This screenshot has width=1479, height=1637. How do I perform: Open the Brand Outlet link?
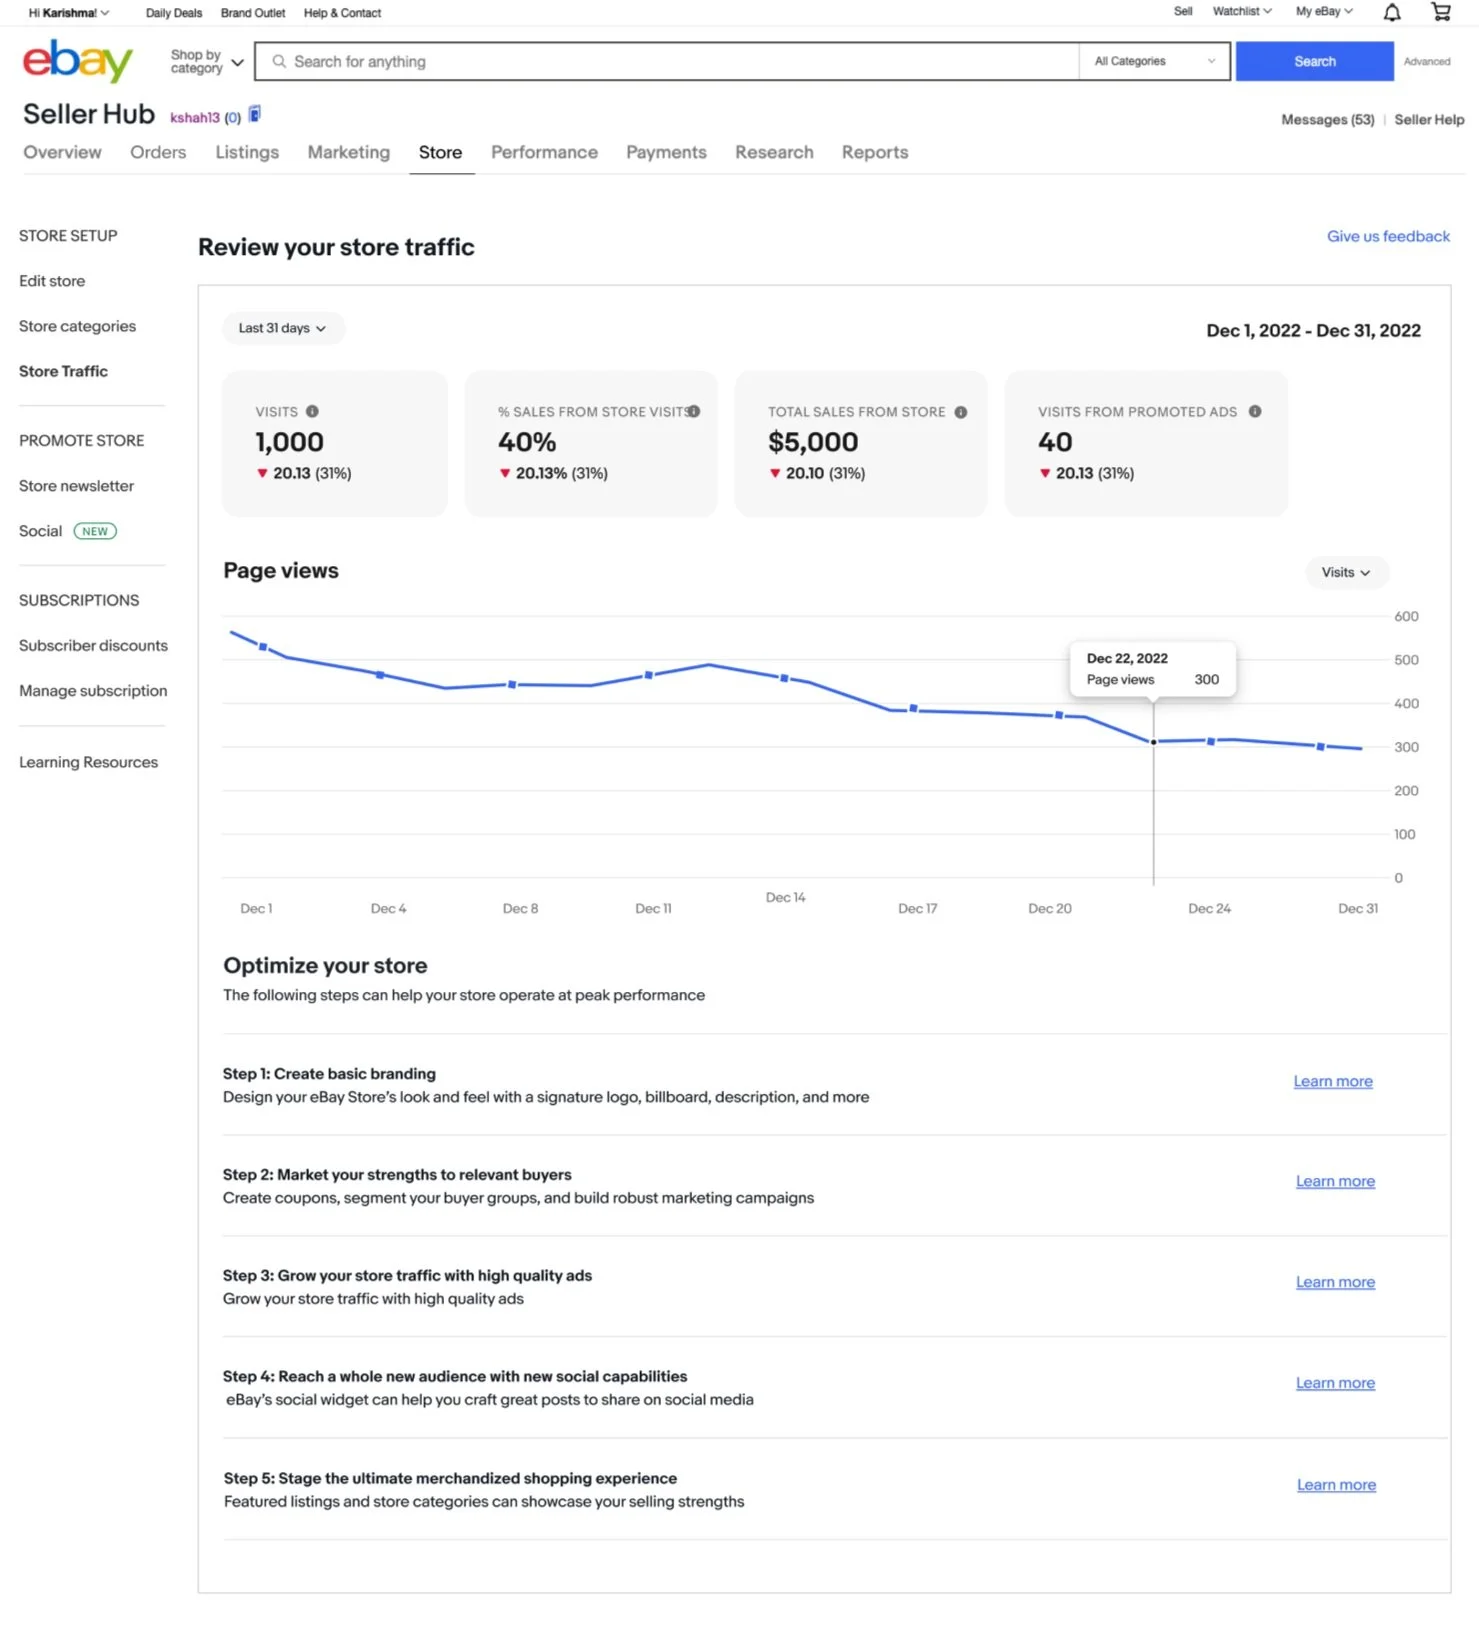click(x=253, y=13)
